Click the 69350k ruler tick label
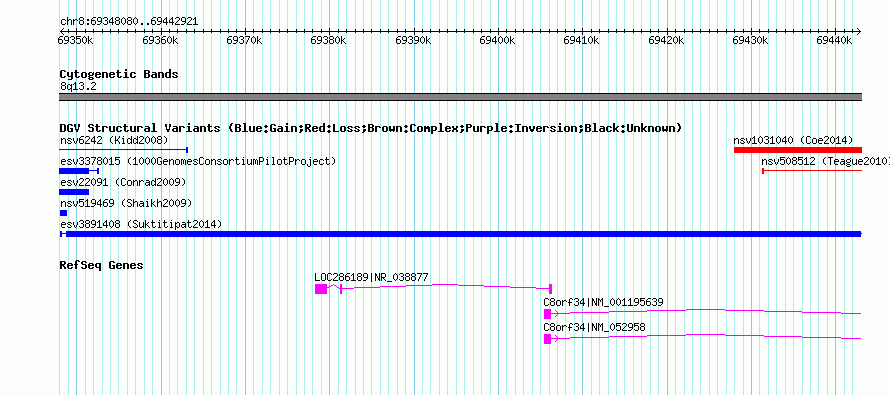The image size is (890, 395). (76, 40)
